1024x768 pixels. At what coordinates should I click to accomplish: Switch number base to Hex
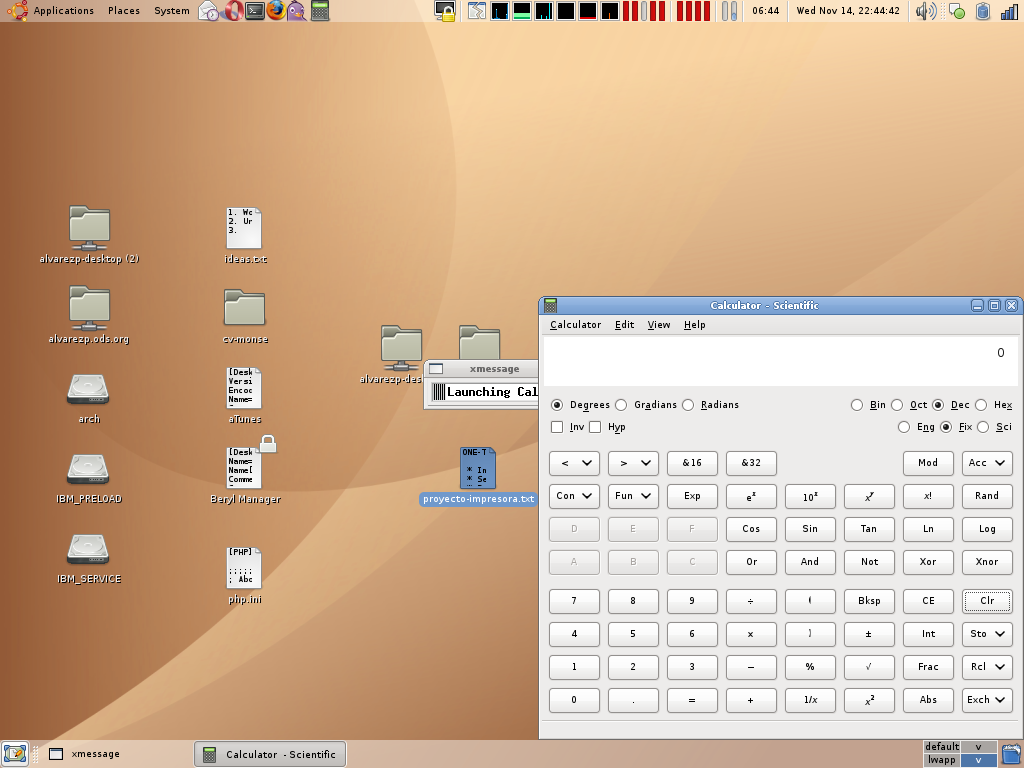pos(981,405)
